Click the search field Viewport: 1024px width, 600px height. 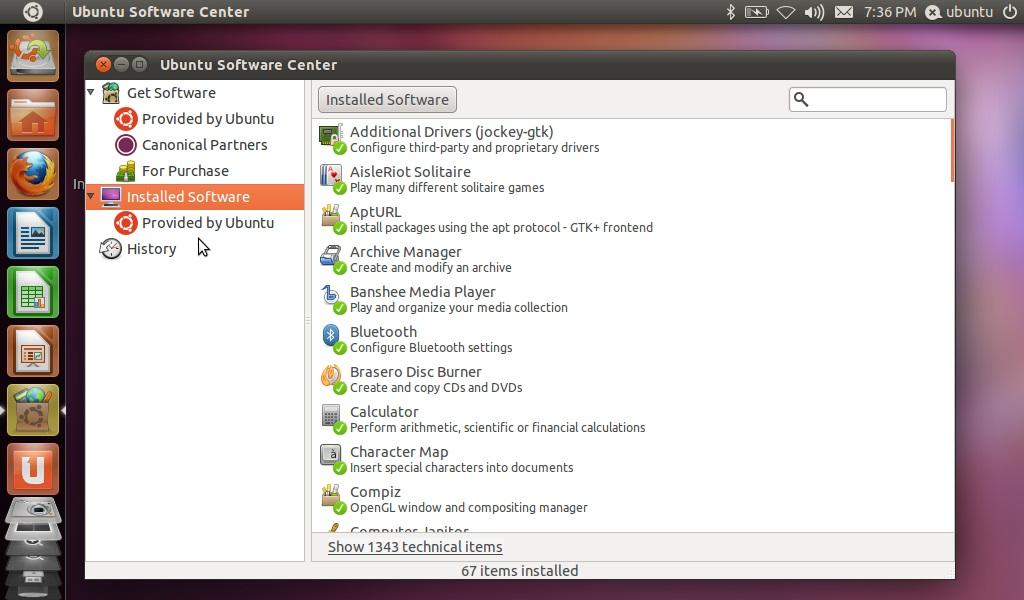tap(867, 99)
